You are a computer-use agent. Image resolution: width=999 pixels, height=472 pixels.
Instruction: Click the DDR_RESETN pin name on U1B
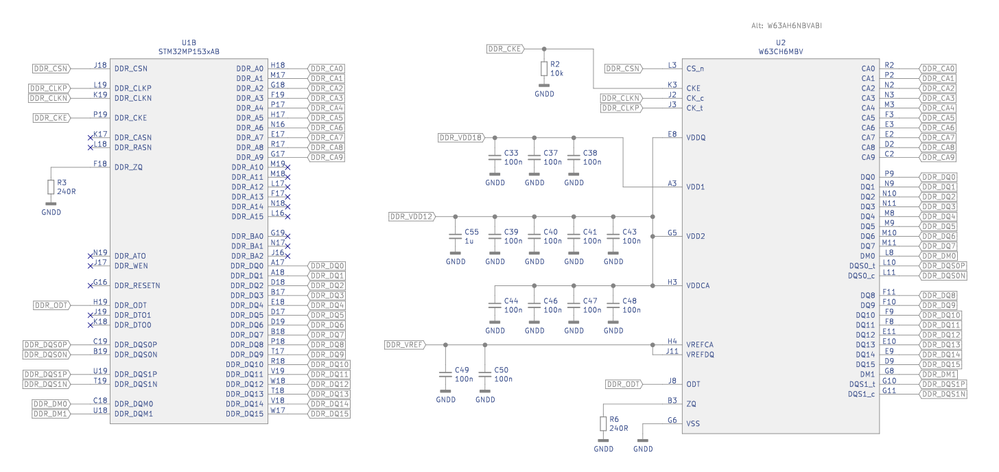(137, 286)
